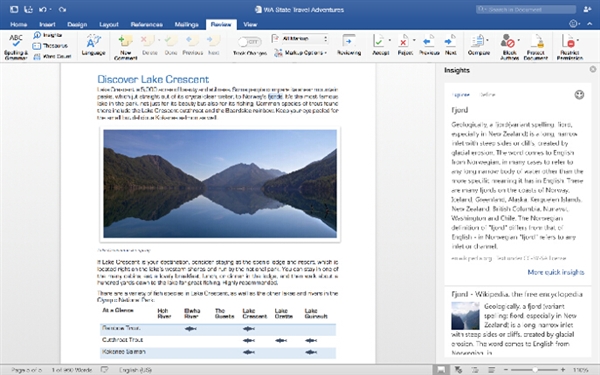This screenshot has width=600, height=375.
Task: Open the sidebar layout icon in title bar
Action: (x=13, y=9)
